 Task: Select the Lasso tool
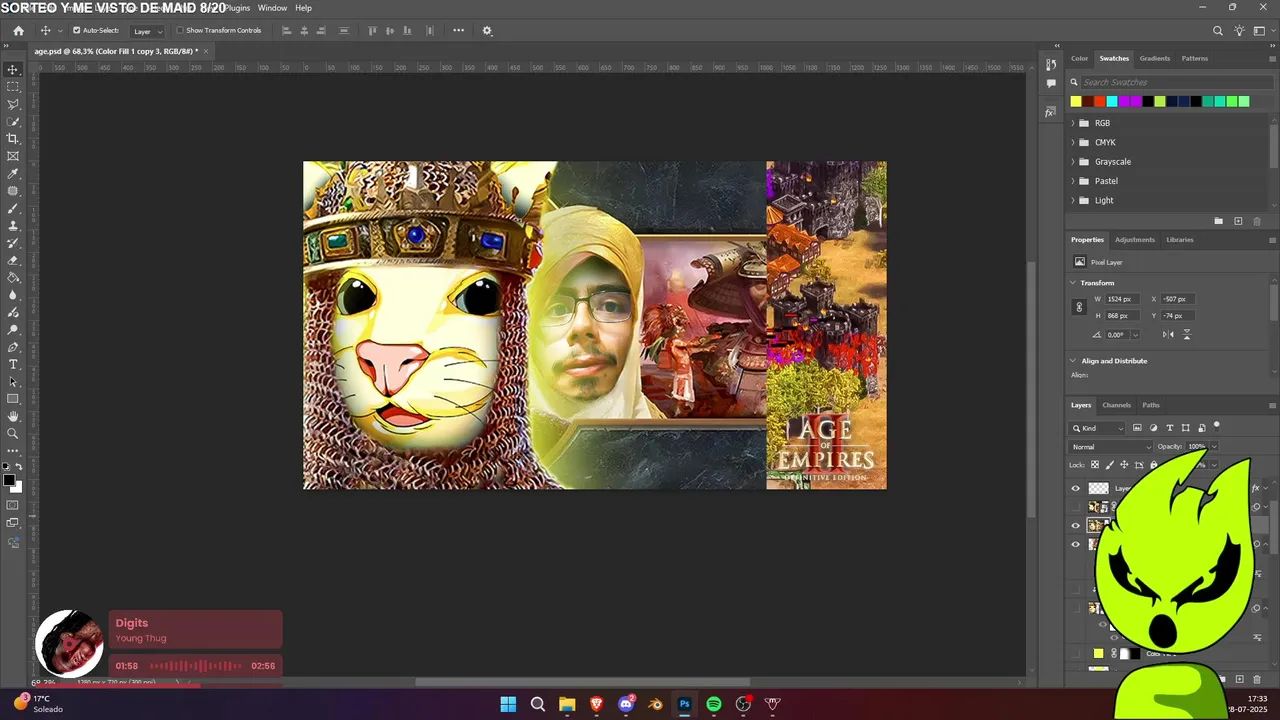13,104
